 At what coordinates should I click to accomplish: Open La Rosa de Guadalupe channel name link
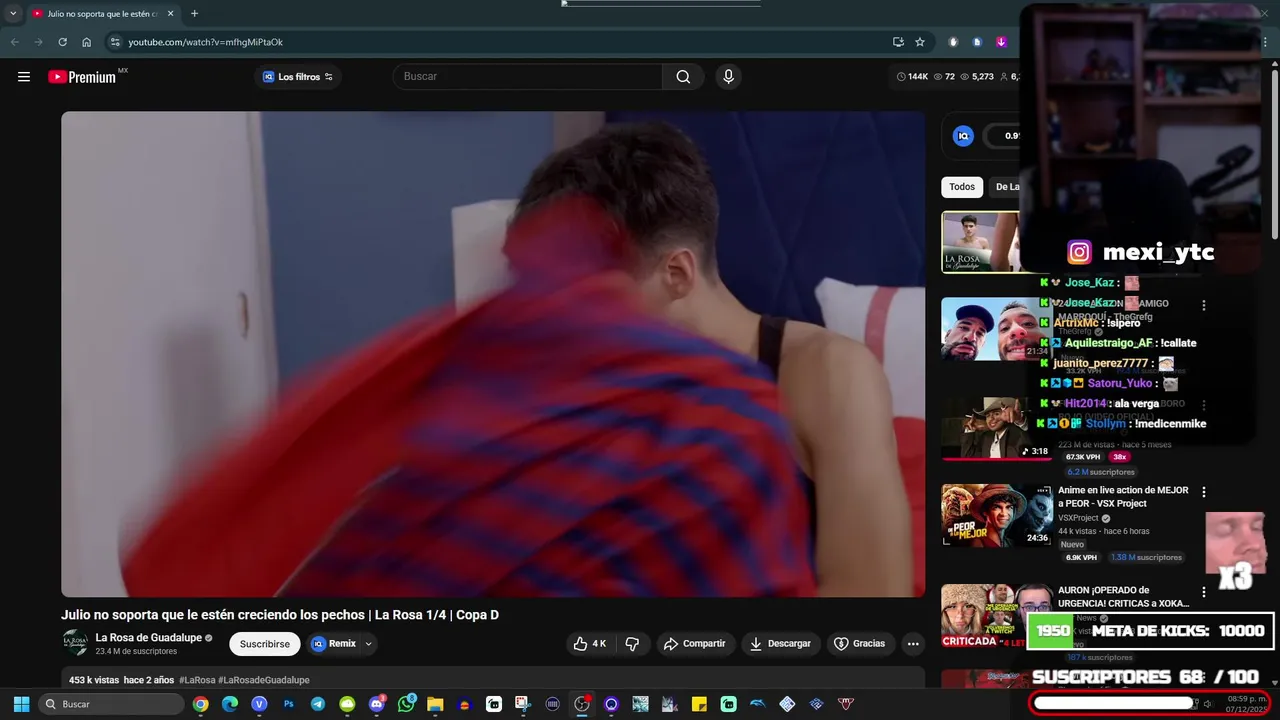point(149,638)
